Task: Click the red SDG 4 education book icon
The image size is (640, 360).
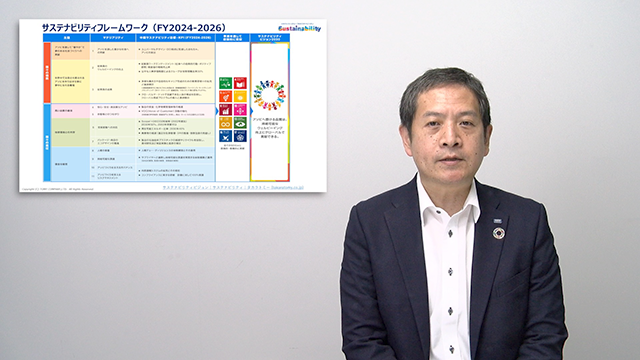Action: click(x=240, y=83)
